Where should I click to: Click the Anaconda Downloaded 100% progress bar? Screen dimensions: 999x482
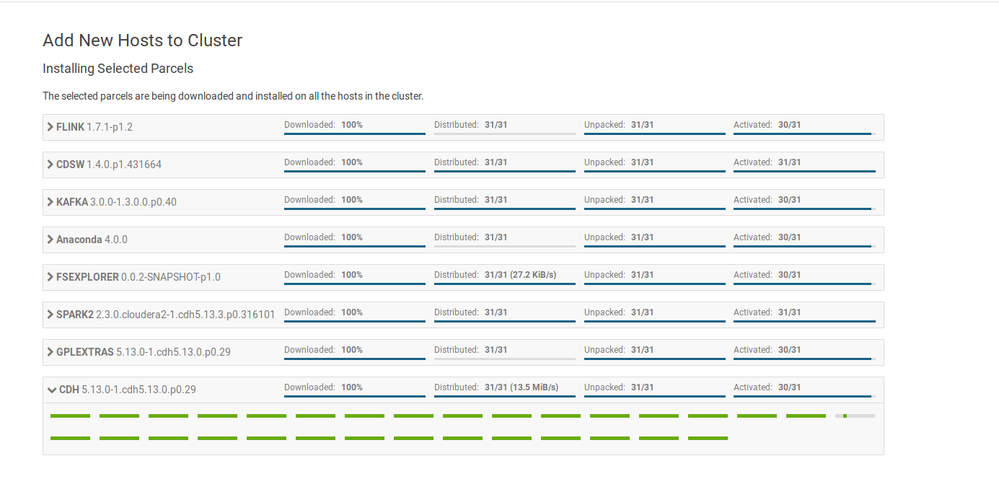point(355,246)
